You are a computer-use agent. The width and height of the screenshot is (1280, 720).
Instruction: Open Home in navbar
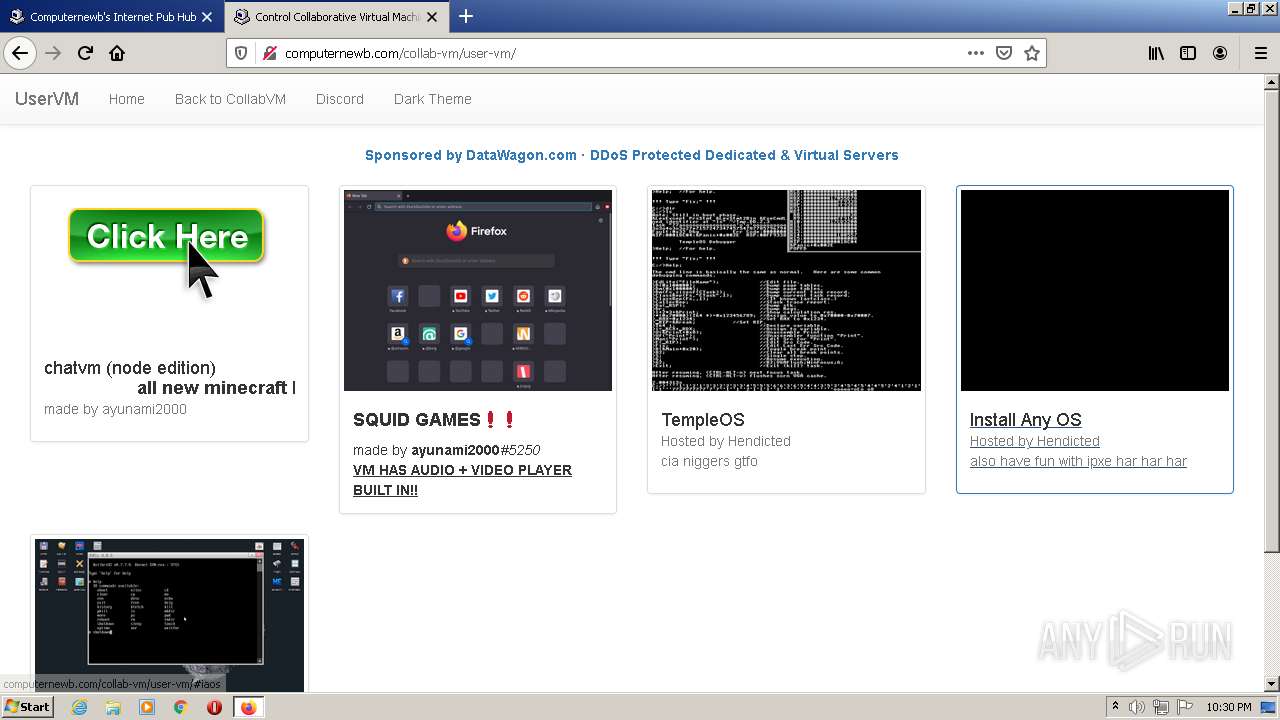(x=127, y=99)
